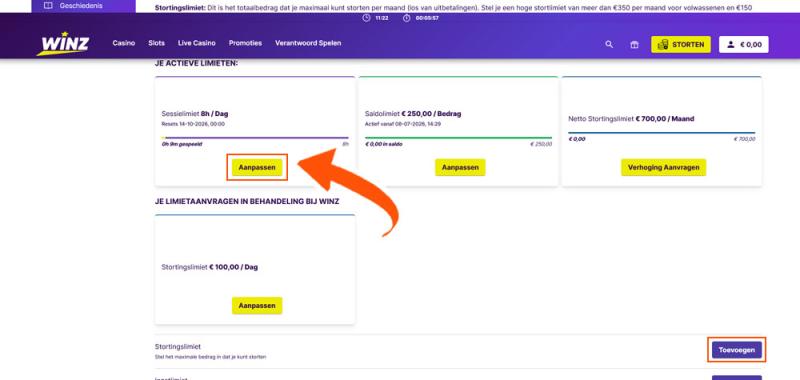800x380 pixels.
Task: Click the 00:05:57 session timer text
Action: [427, 18]
